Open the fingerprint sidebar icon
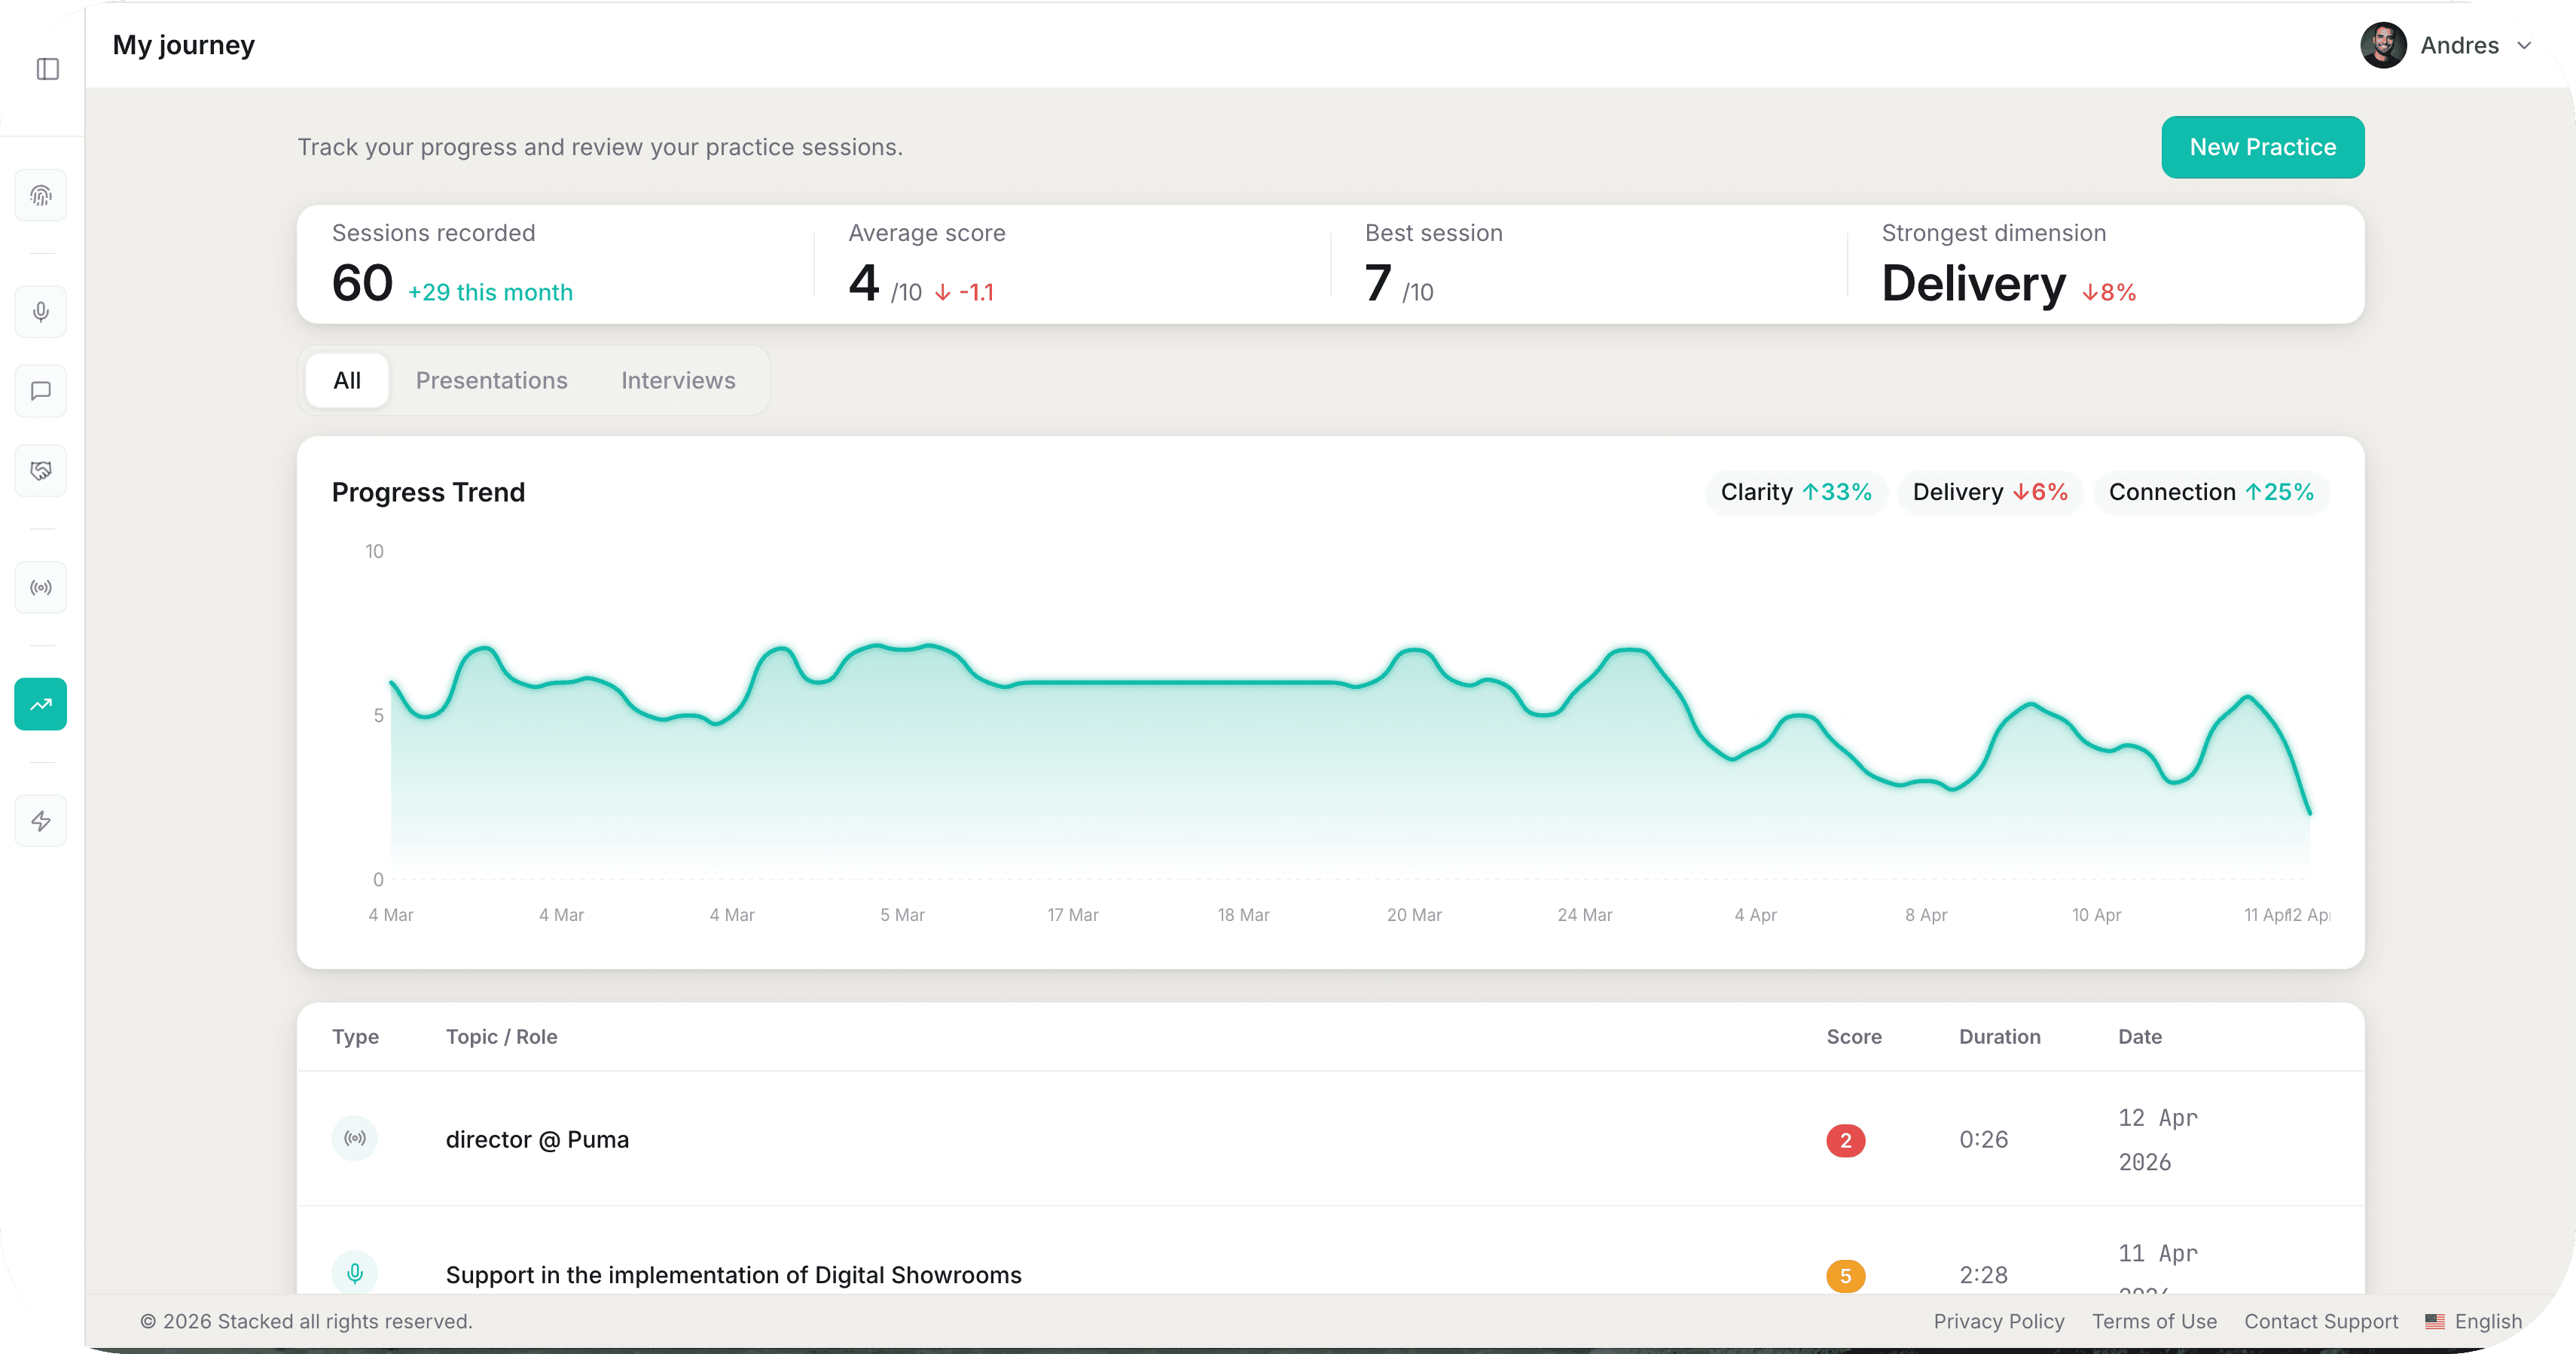Image resolution: width=2576 pixels, height=1354 pixels. tap(41, 196)
